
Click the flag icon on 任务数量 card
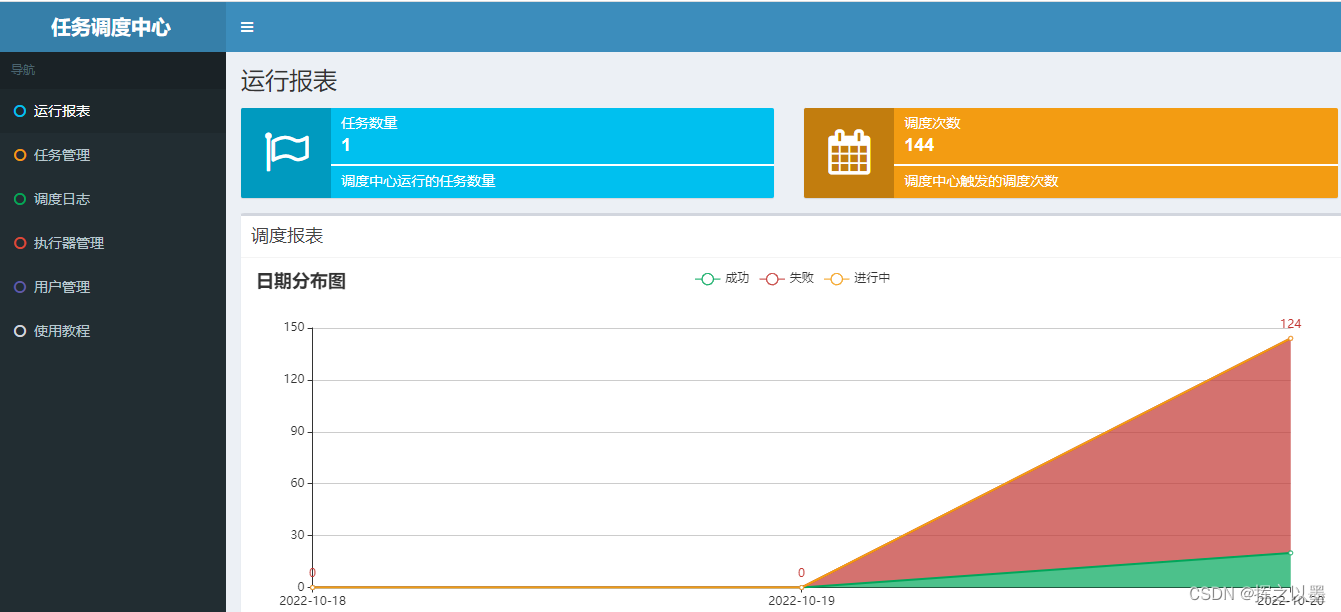pos(286,152)
